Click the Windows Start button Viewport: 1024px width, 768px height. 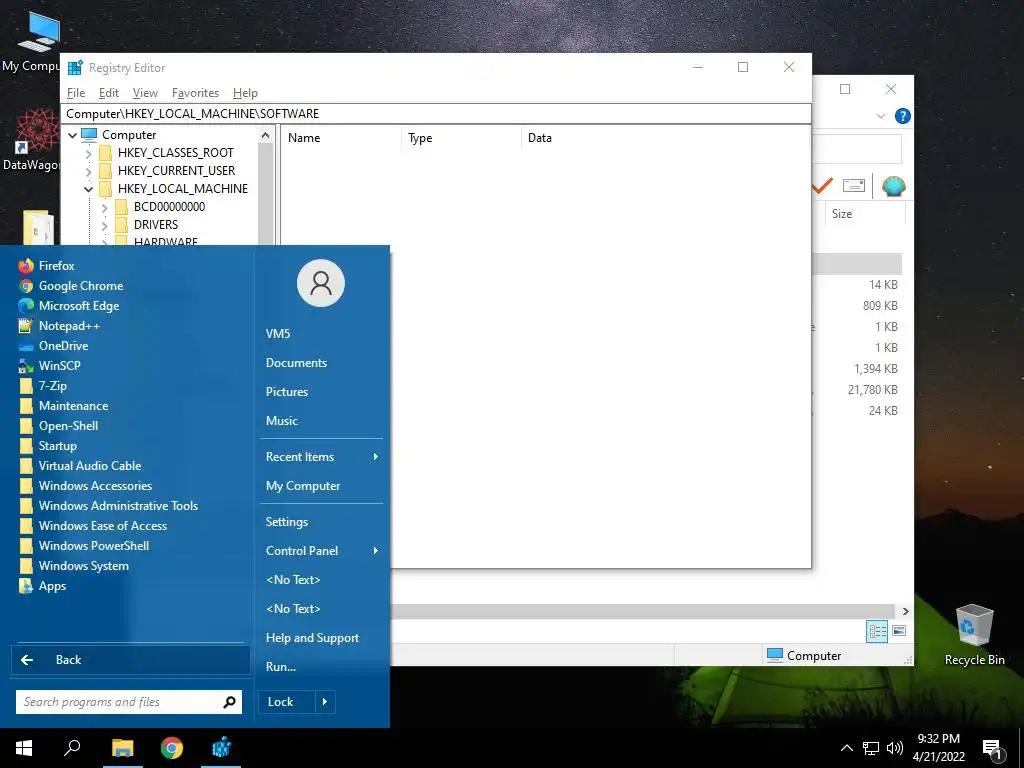click(24, 748)
